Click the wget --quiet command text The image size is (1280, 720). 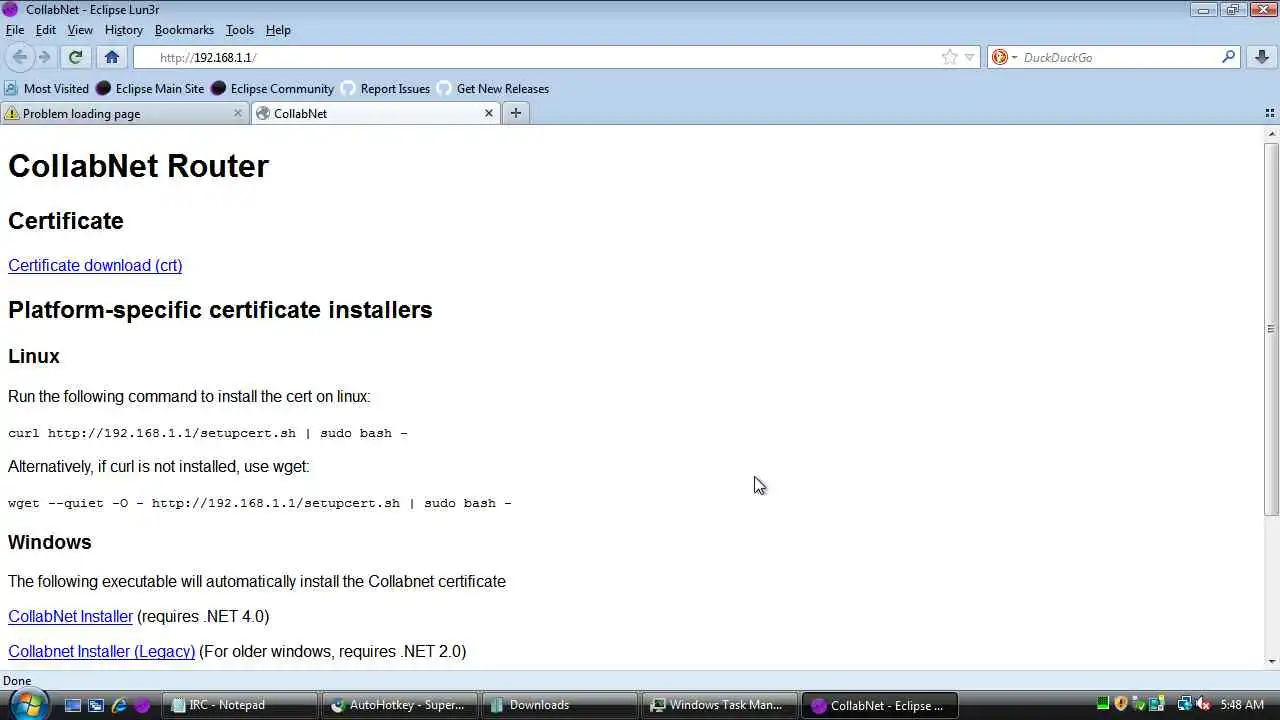pos(260,503)
